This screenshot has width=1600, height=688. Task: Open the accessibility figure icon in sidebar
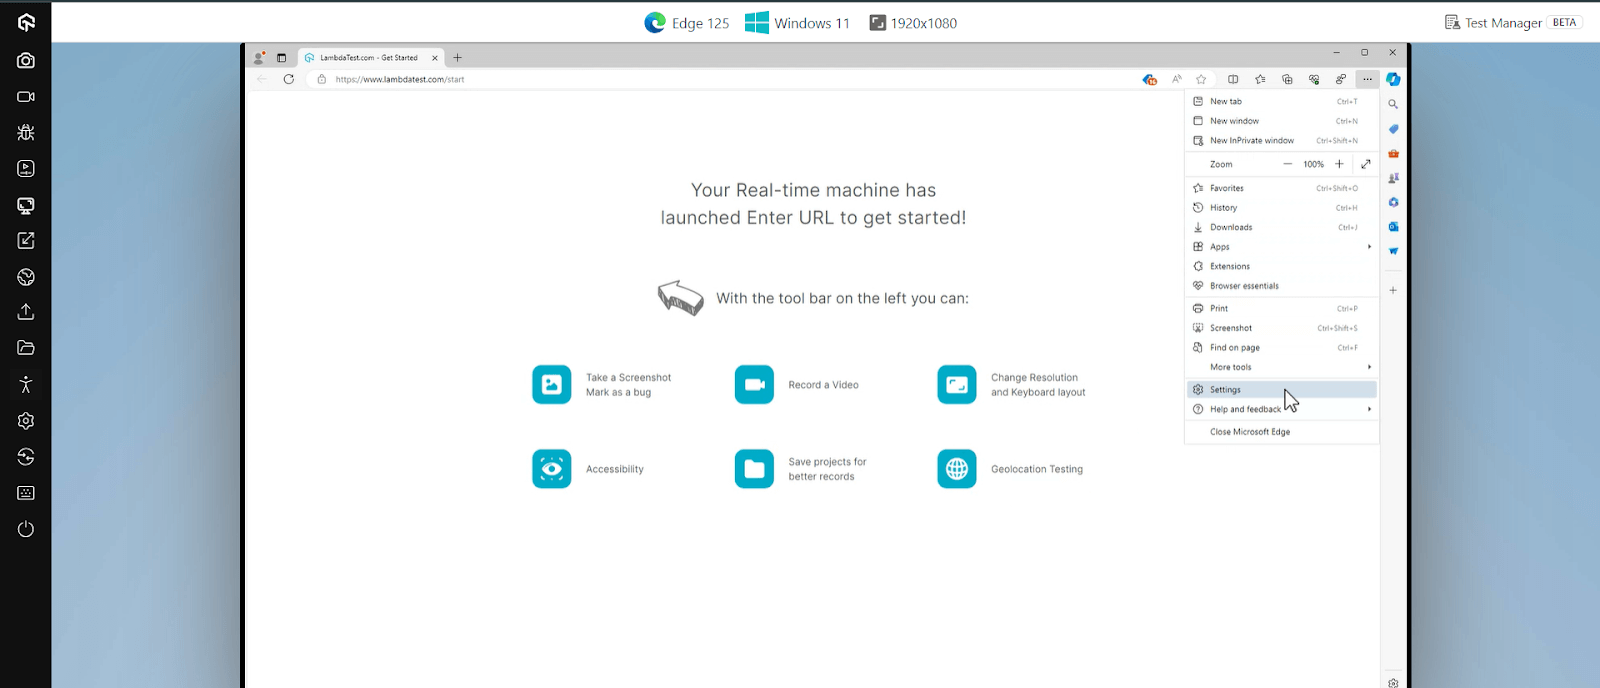pos(26,384)
